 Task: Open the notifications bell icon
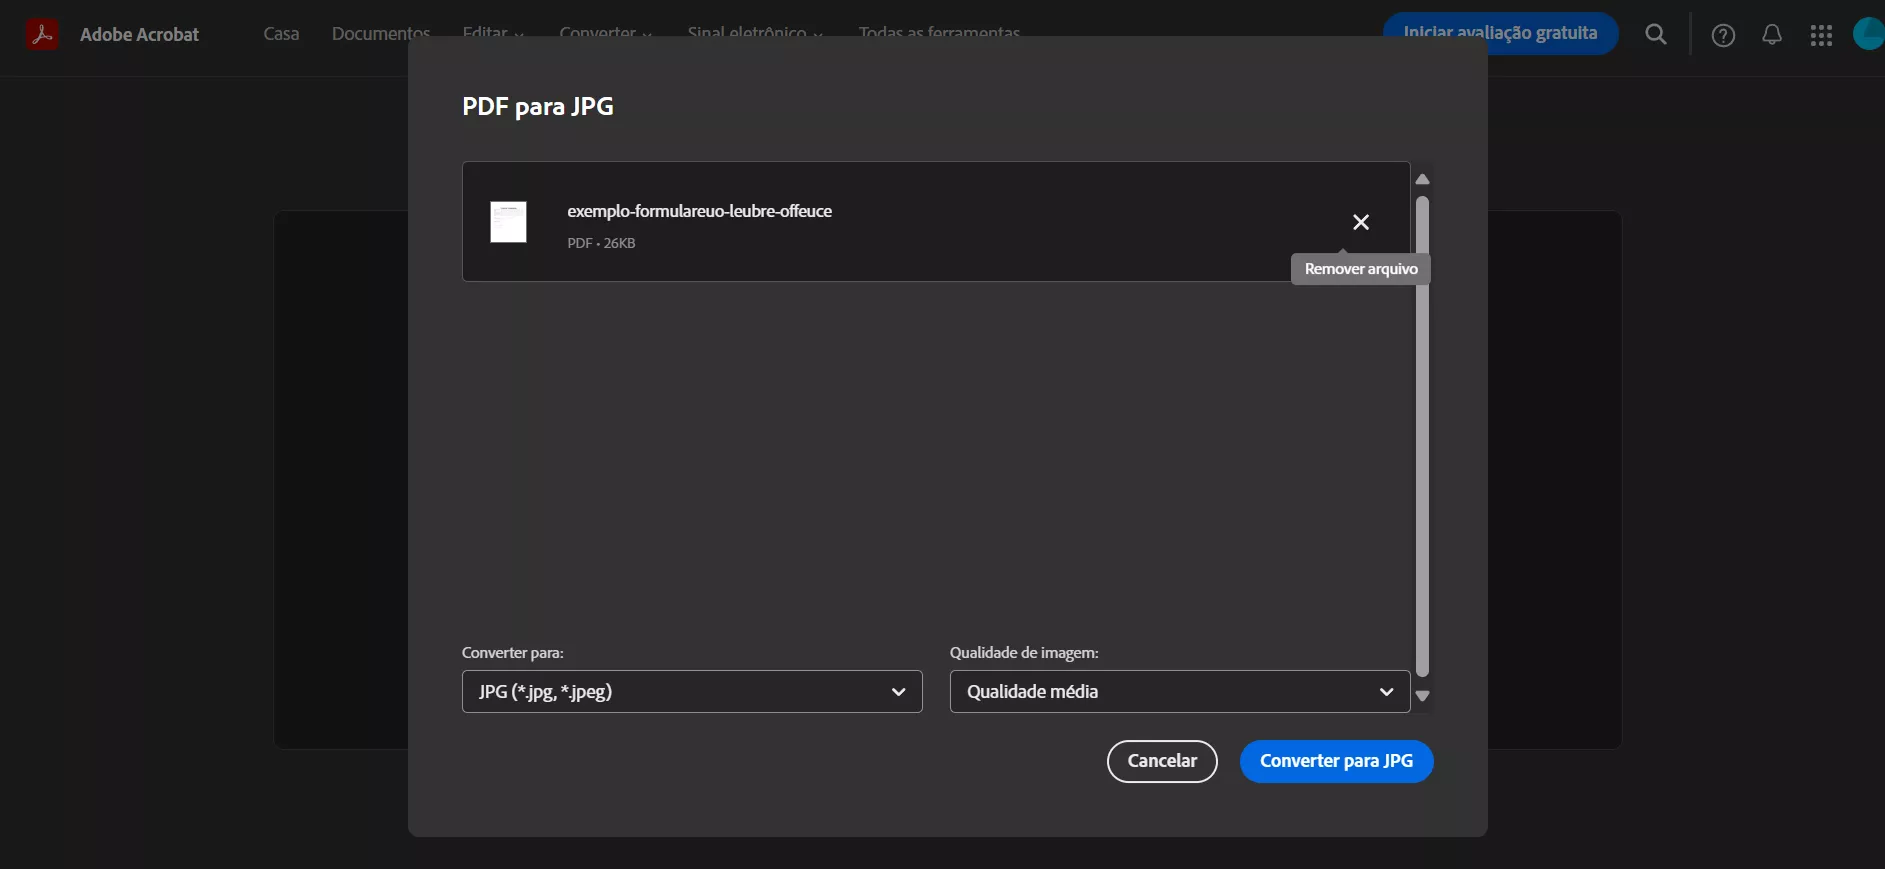click(x=1771, y=35)
